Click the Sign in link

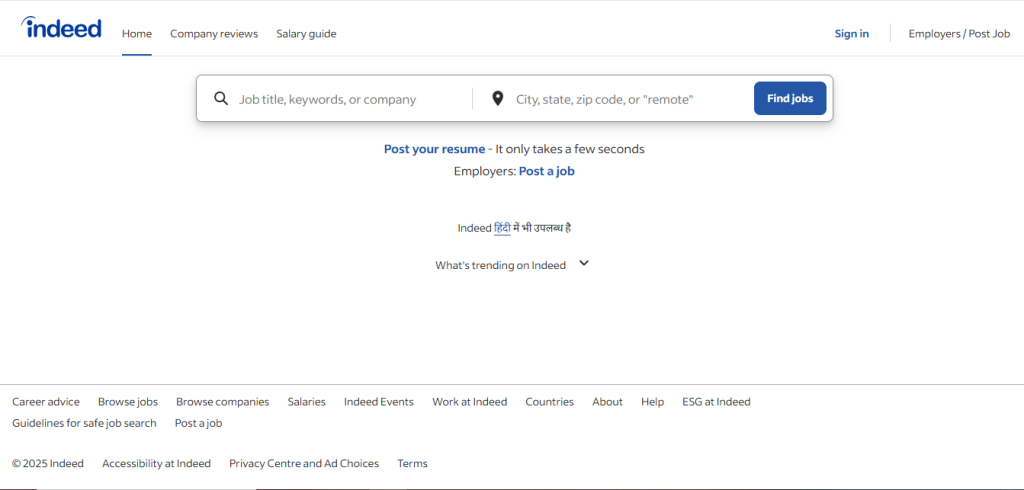click(852, 33)
